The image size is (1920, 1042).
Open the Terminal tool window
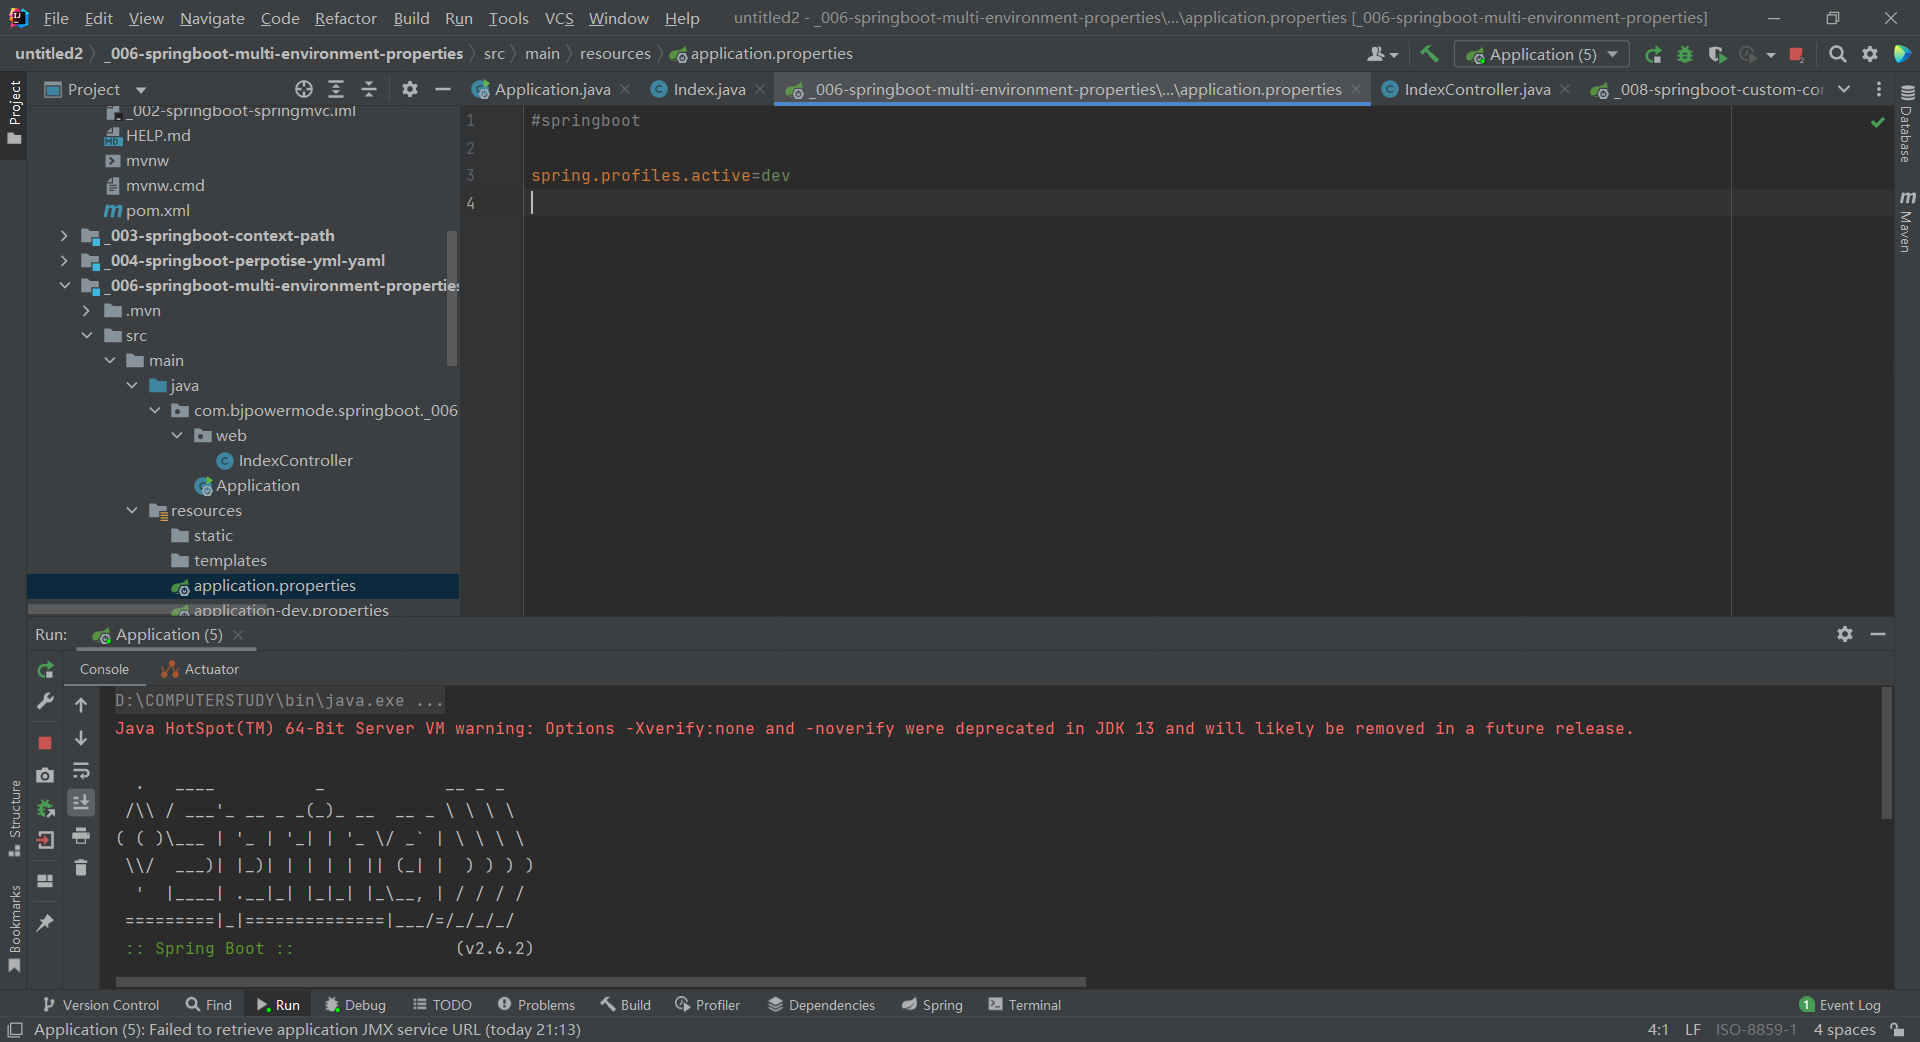click(x=1024, y=1005)
